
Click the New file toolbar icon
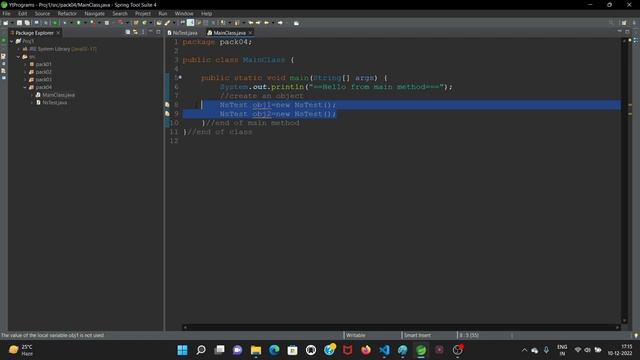click(5, 23)
